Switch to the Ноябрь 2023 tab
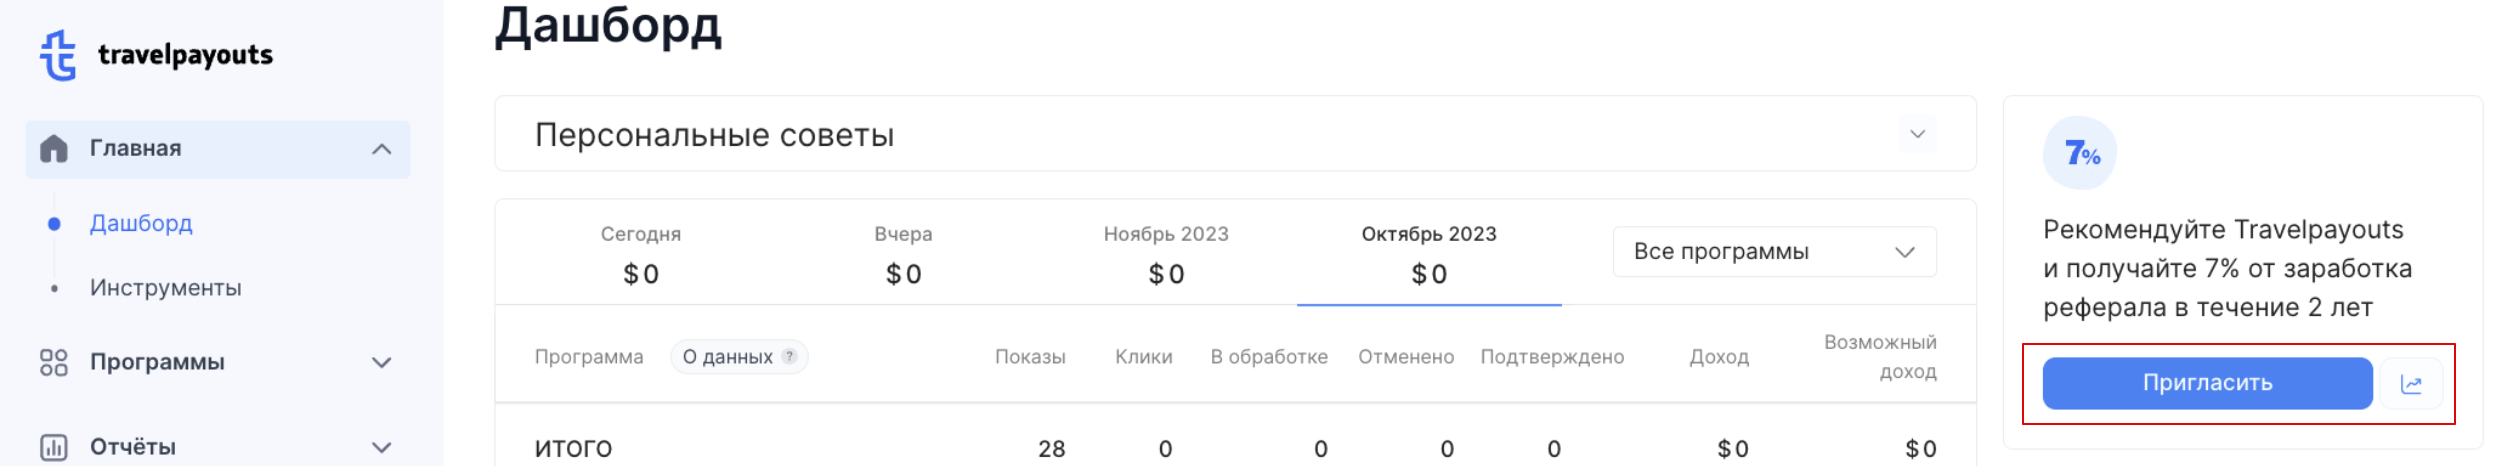This screenshot has height=466, width=2500. click(x=1166, y=254)
